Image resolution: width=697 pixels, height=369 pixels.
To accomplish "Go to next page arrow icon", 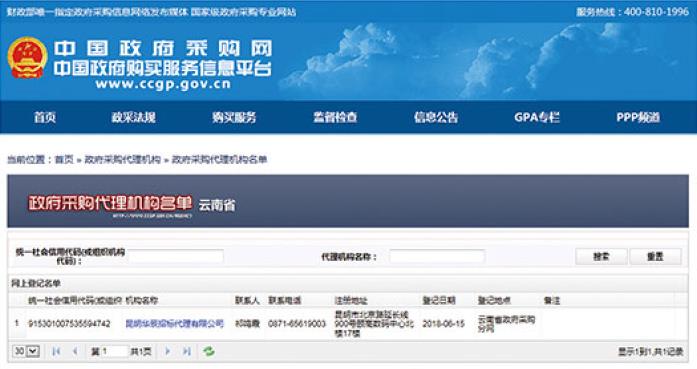I will pyautogui.click(x=168, y=351).
